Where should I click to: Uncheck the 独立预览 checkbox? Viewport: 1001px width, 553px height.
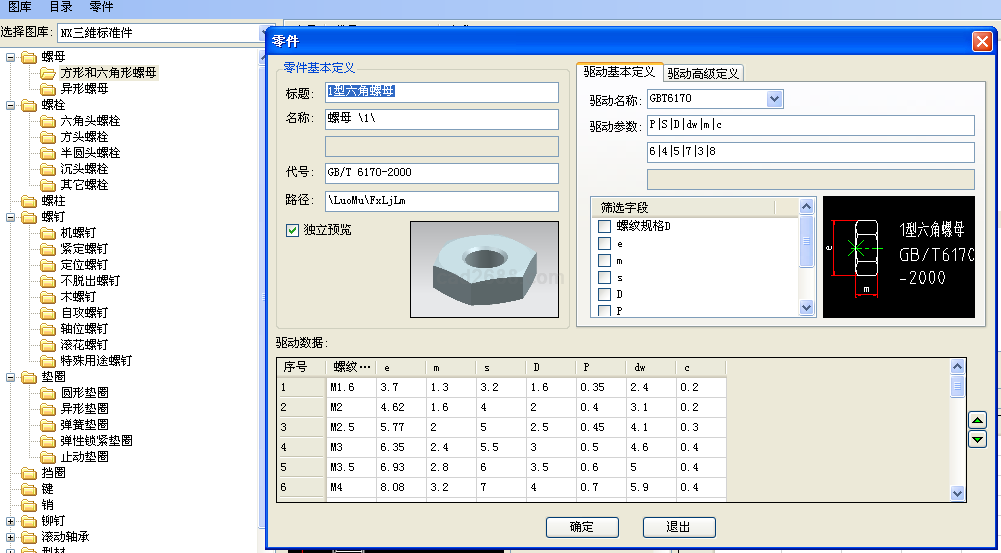(292, 231)
